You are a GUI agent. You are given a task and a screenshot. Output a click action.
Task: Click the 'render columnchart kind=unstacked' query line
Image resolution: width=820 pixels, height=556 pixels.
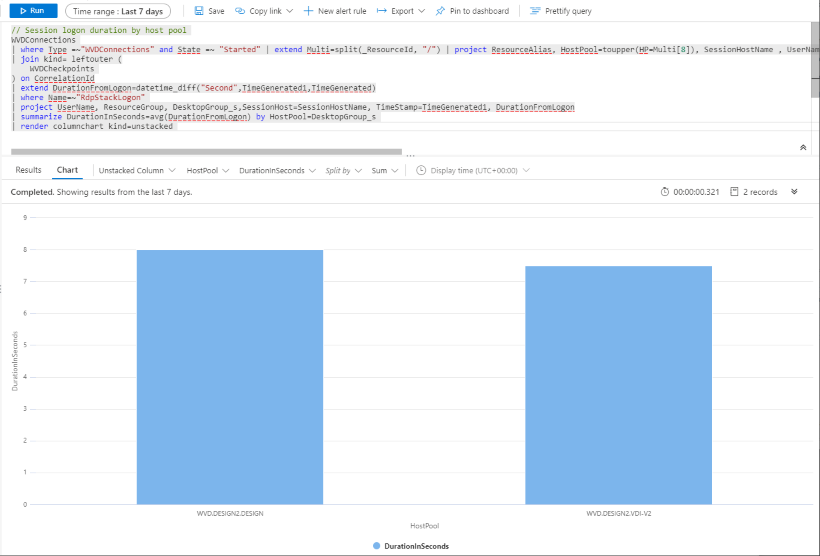click(x=97, y=126)
